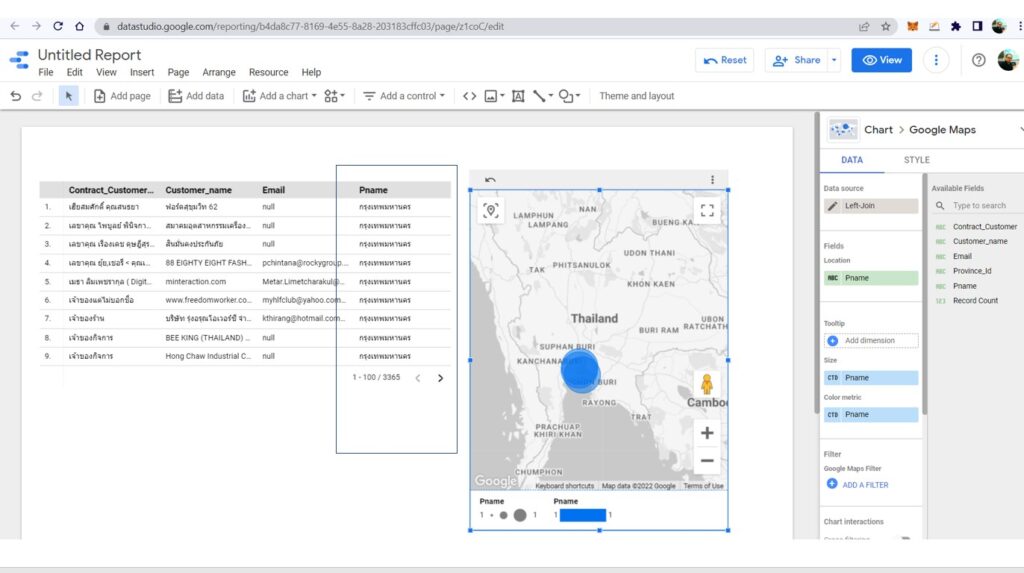The height and width of the screenshot is (573, 1024).
Task: Click the available fields search box
Action: [x=978, y=206]
